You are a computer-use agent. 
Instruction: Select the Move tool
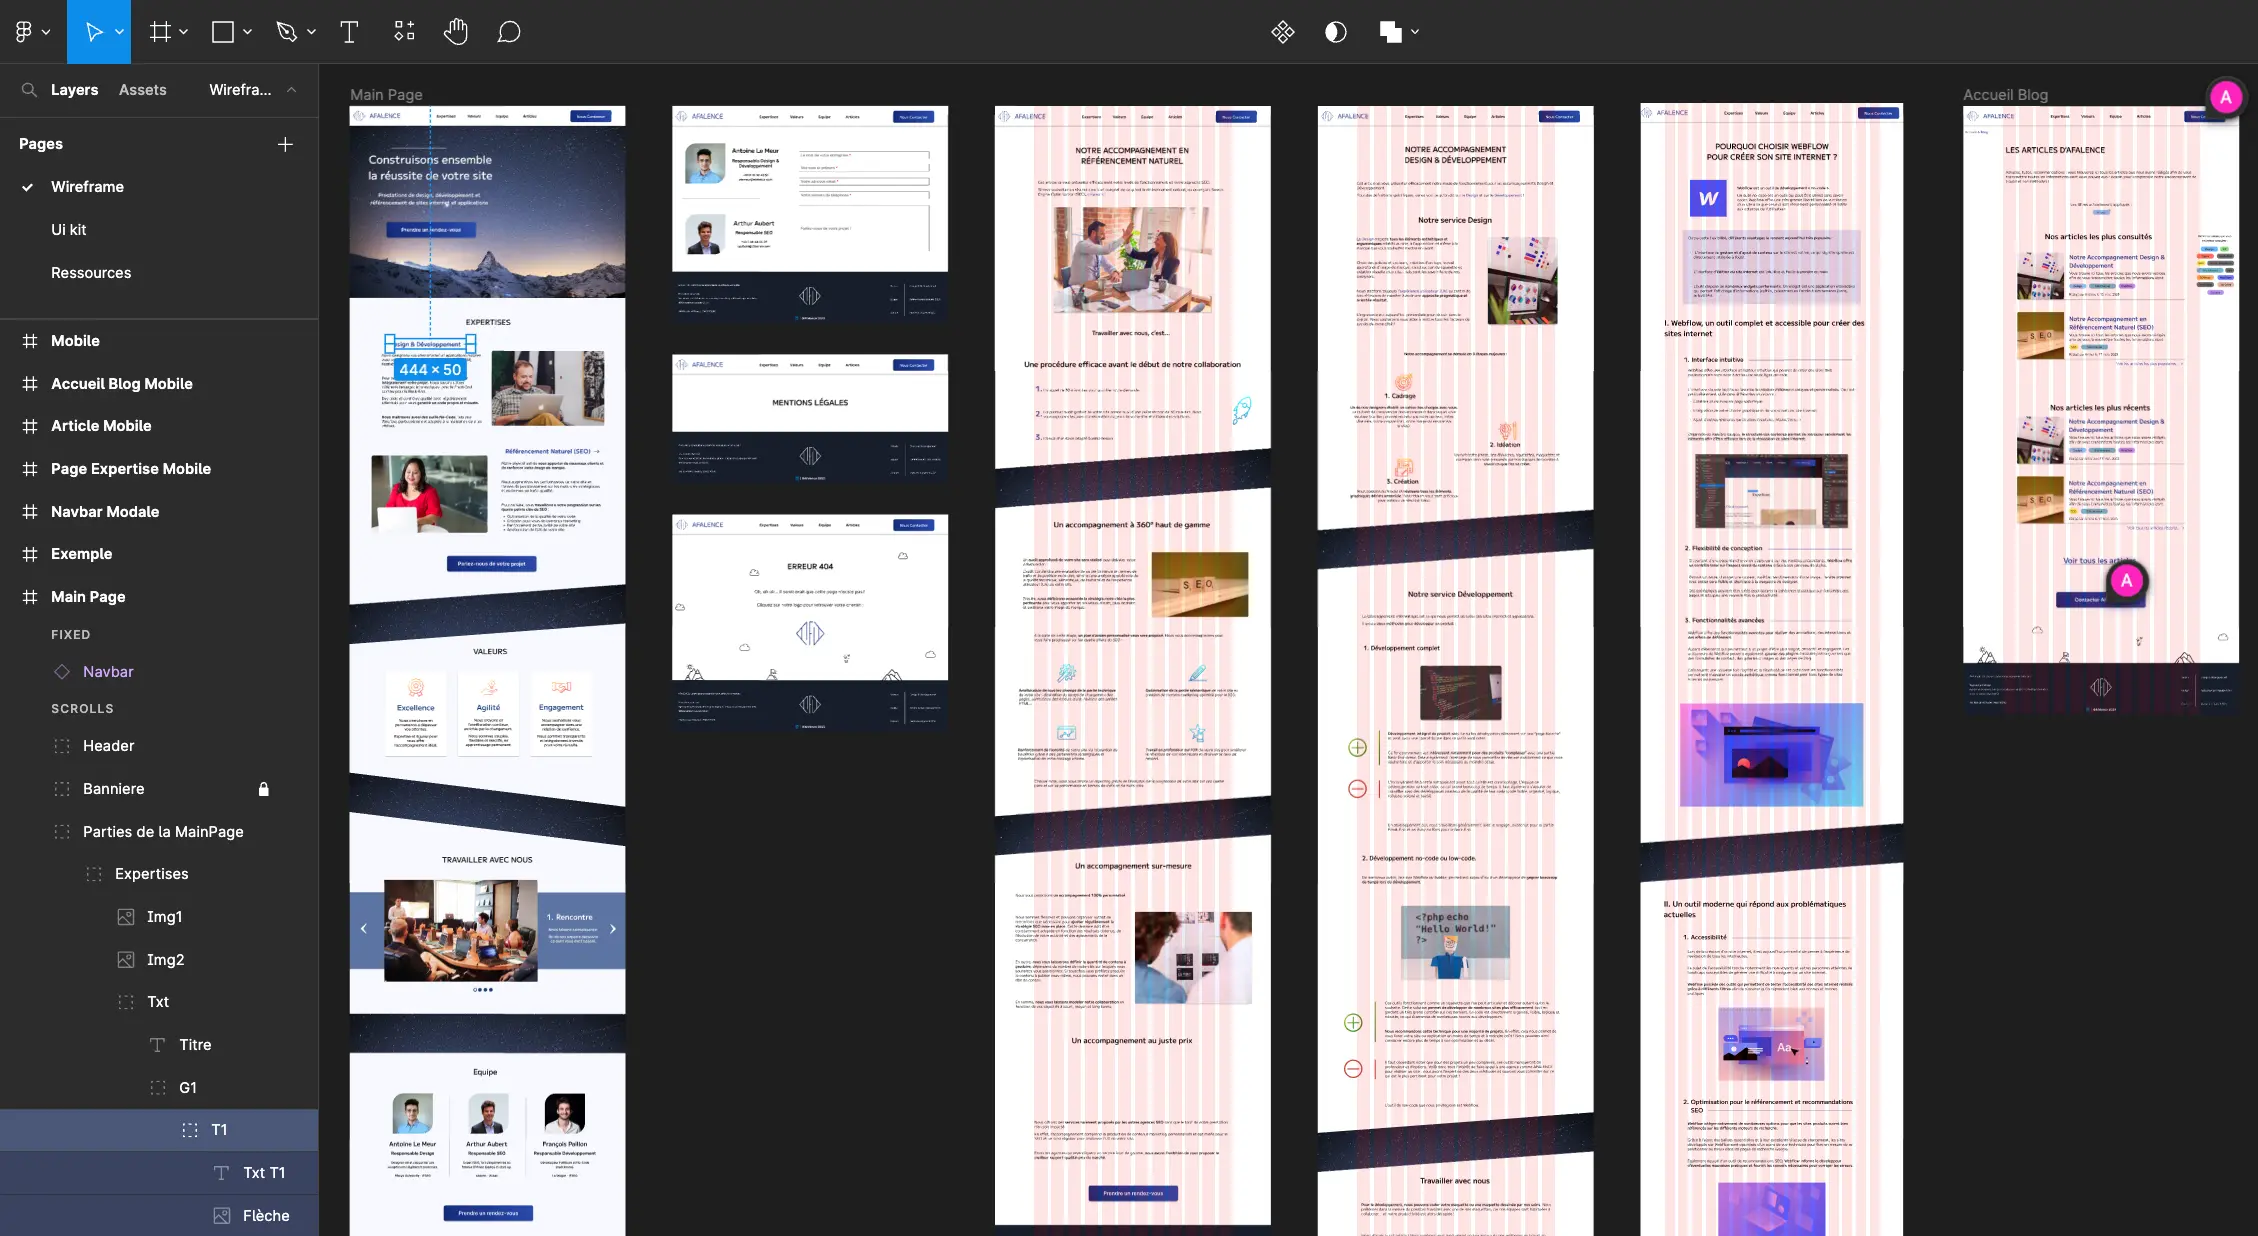click(94, 32)
